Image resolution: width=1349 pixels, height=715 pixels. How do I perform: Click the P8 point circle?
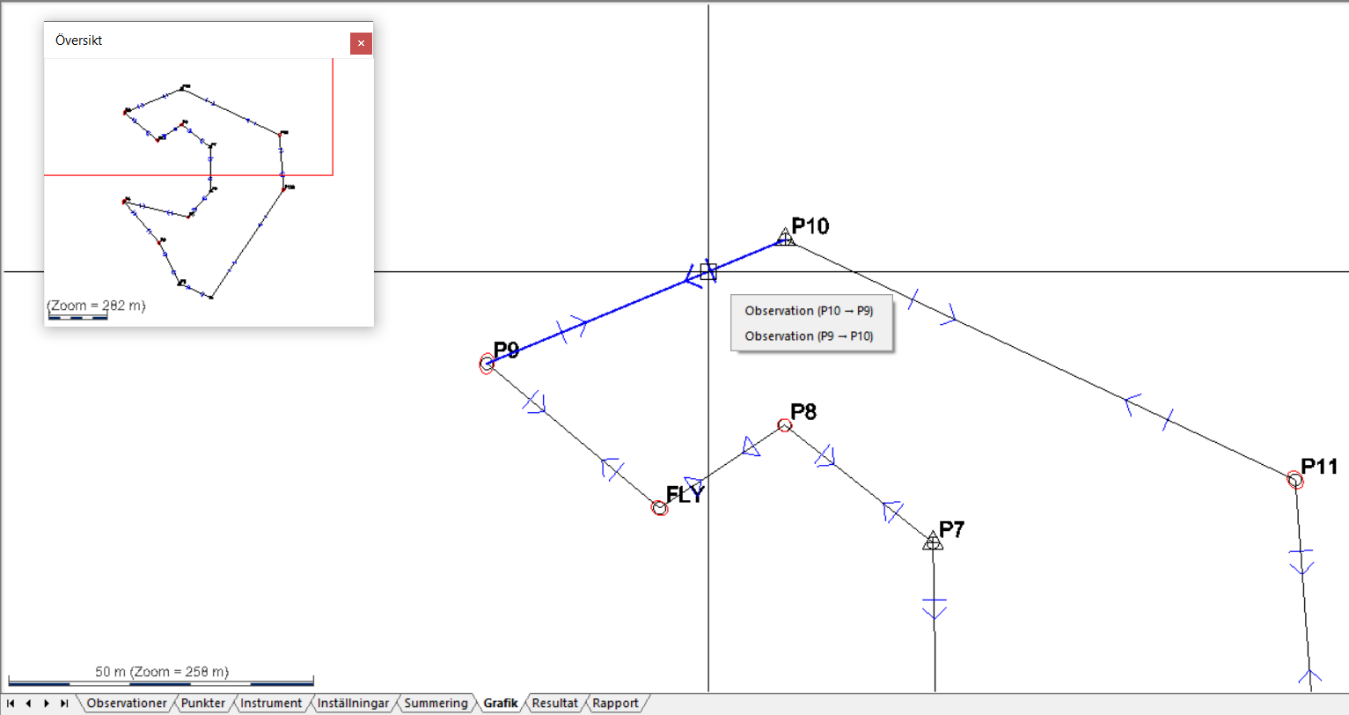[x=785, y=425]
